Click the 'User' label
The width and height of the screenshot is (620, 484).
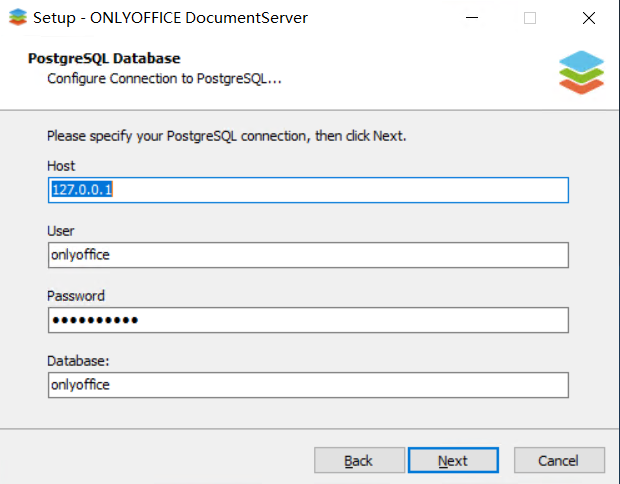coord(60,231)
